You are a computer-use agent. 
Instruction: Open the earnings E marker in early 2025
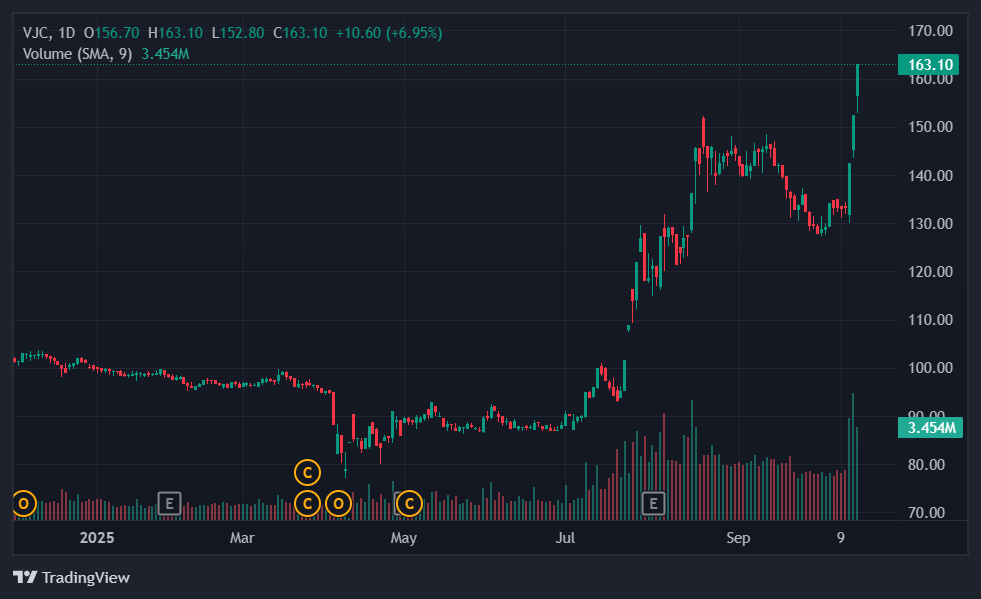[x=169, y=502]
